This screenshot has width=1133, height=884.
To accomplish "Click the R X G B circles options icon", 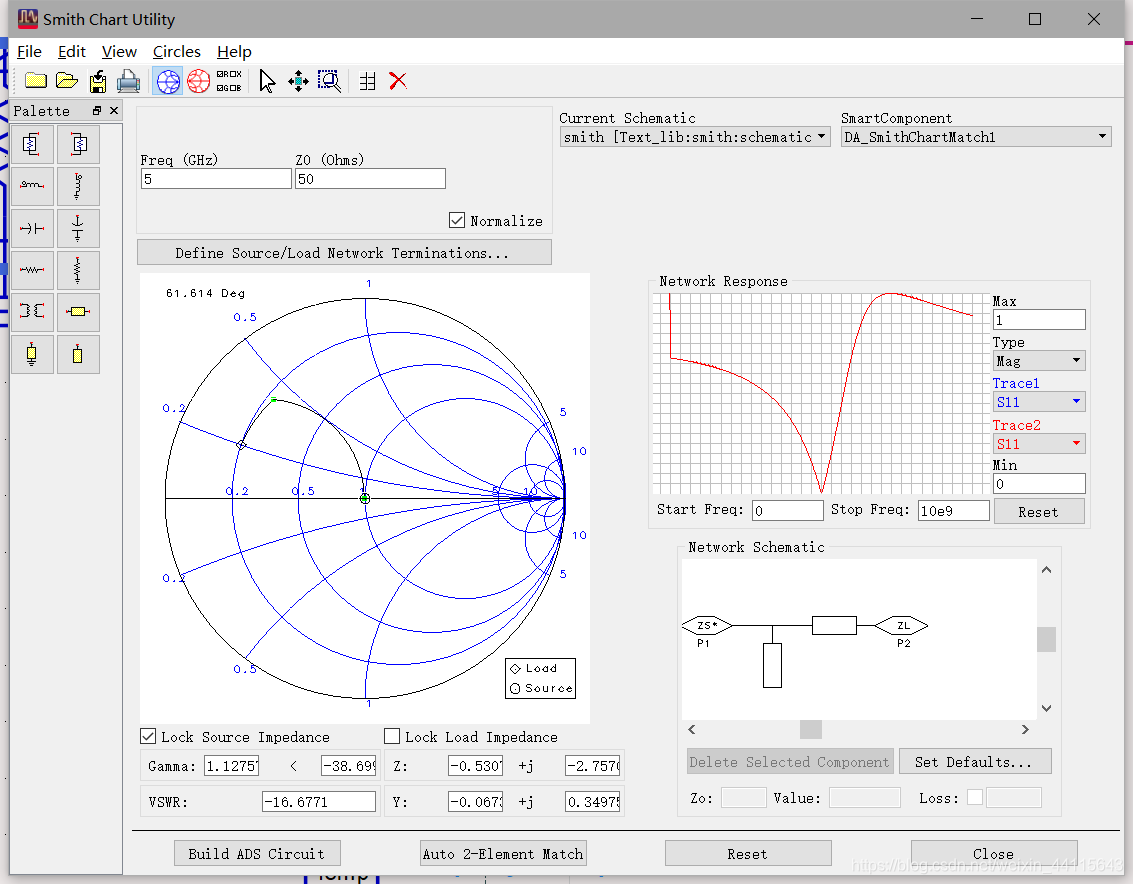I will [229, 81].
